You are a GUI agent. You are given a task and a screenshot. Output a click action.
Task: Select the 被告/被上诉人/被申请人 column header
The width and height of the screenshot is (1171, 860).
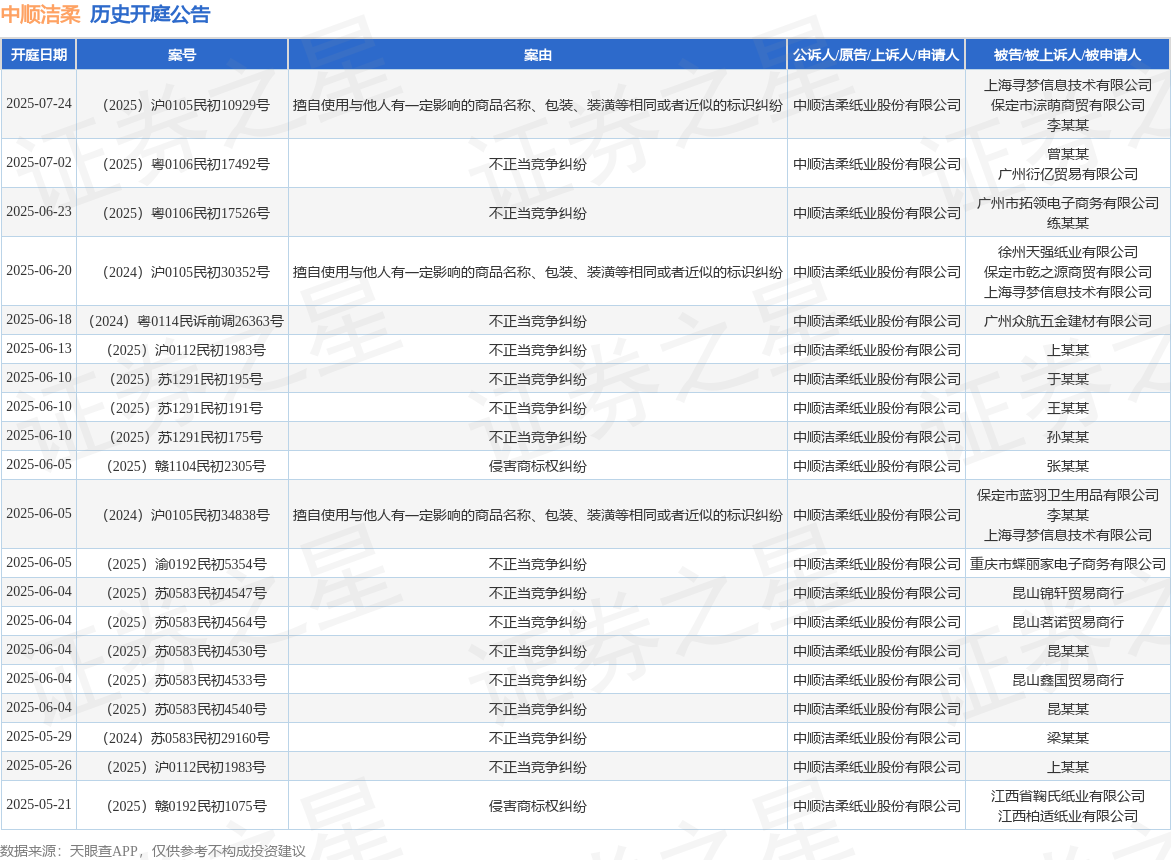tap(1067, 54)
